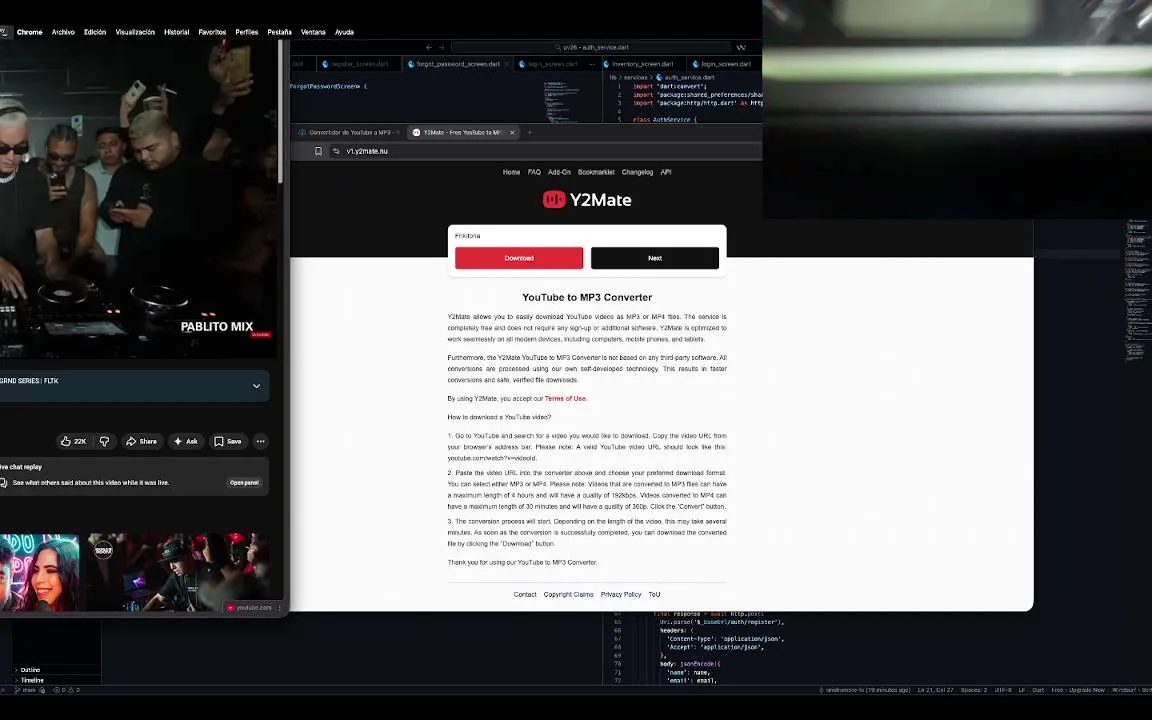Click the Ask sparkle button
Image resolution: width=1152 pixels, height=720 pixels.
[185, 442]
